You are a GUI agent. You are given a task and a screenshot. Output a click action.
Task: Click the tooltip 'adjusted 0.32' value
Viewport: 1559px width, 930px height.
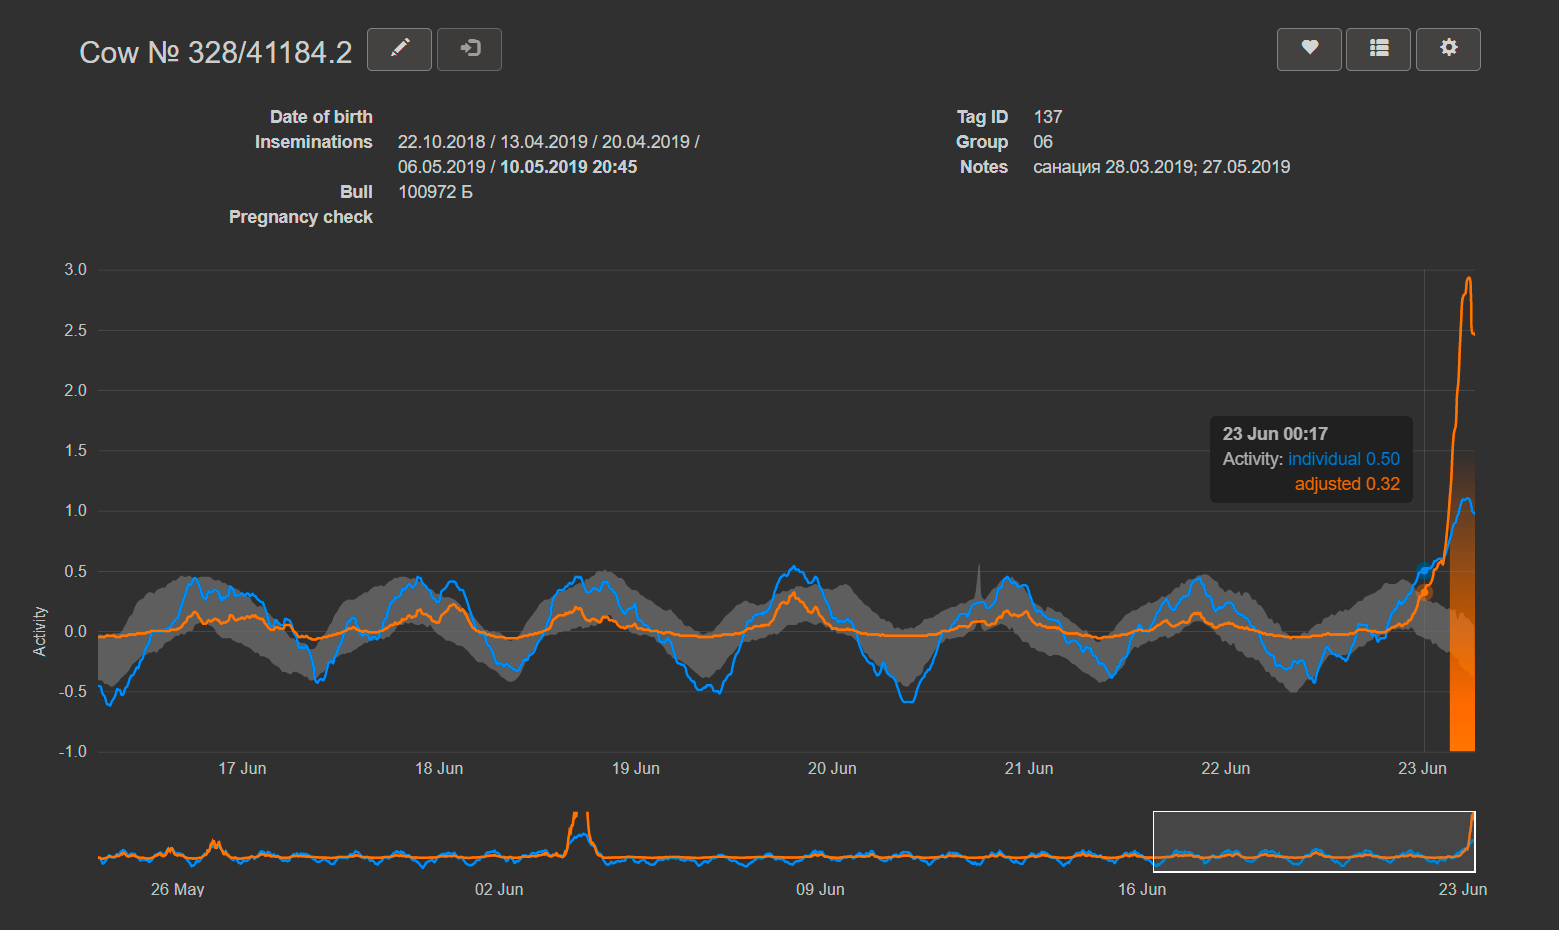pyautogui.click(x=1347, y=484)
